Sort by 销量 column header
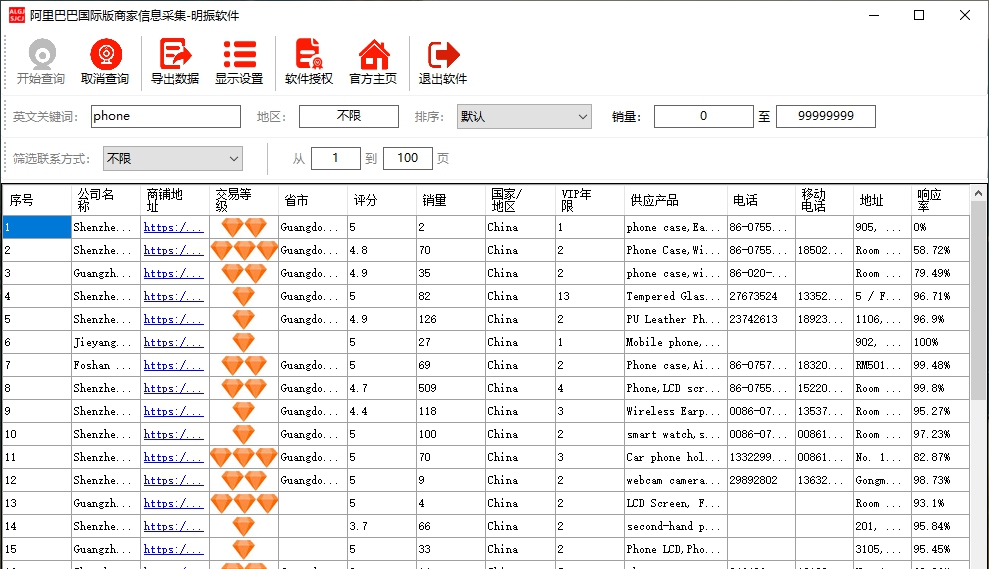 [451, 201]
